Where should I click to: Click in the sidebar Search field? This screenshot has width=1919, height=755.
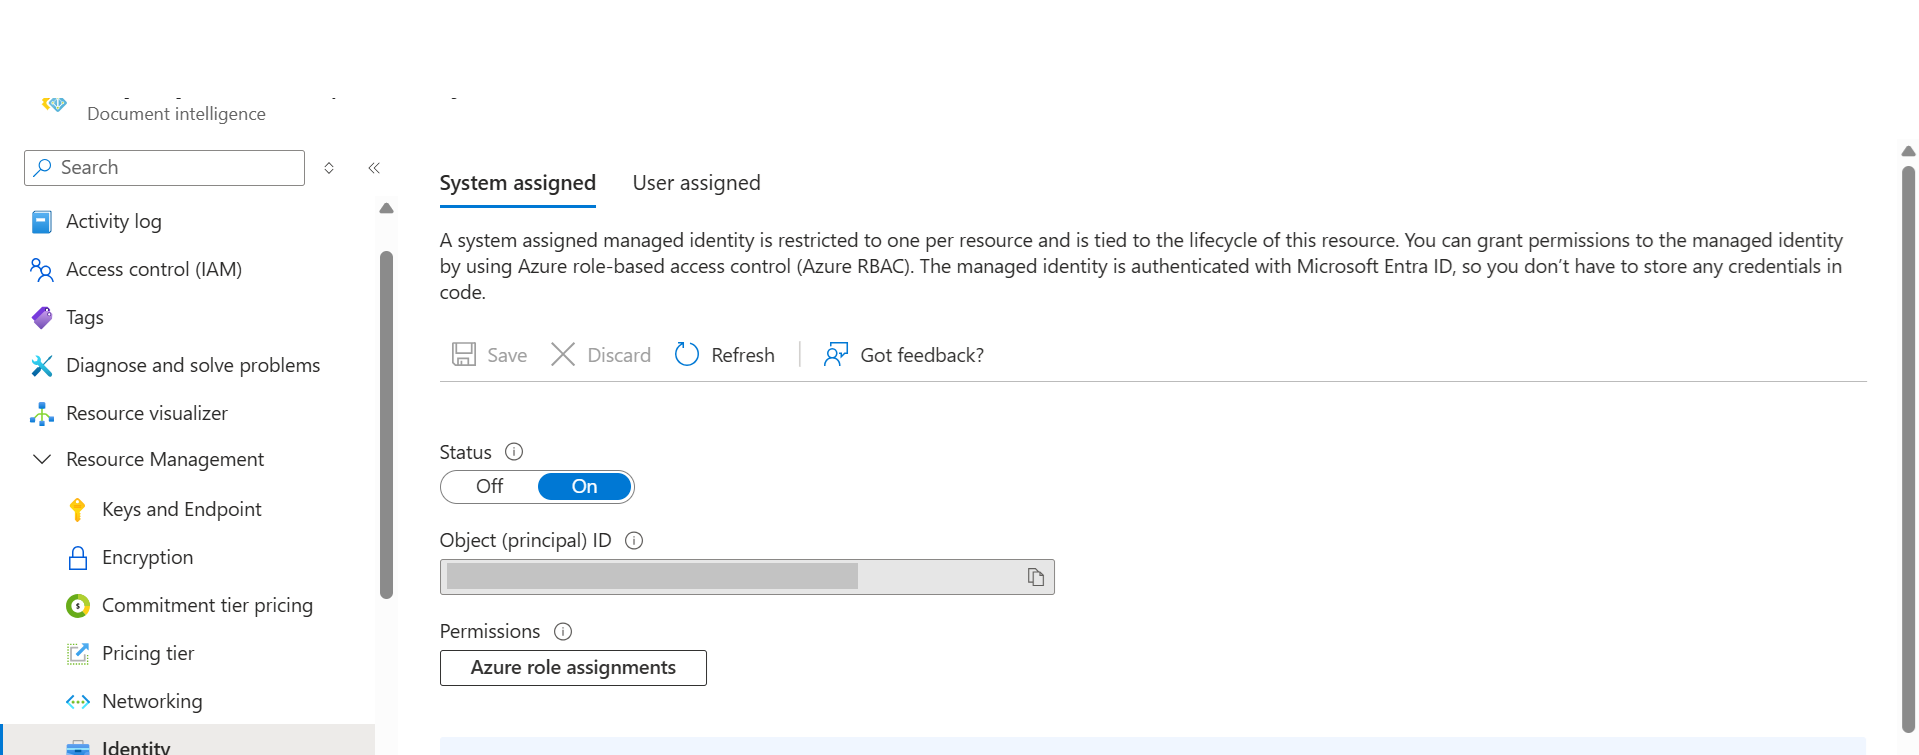pyautogui.click(x=164, y=168)
